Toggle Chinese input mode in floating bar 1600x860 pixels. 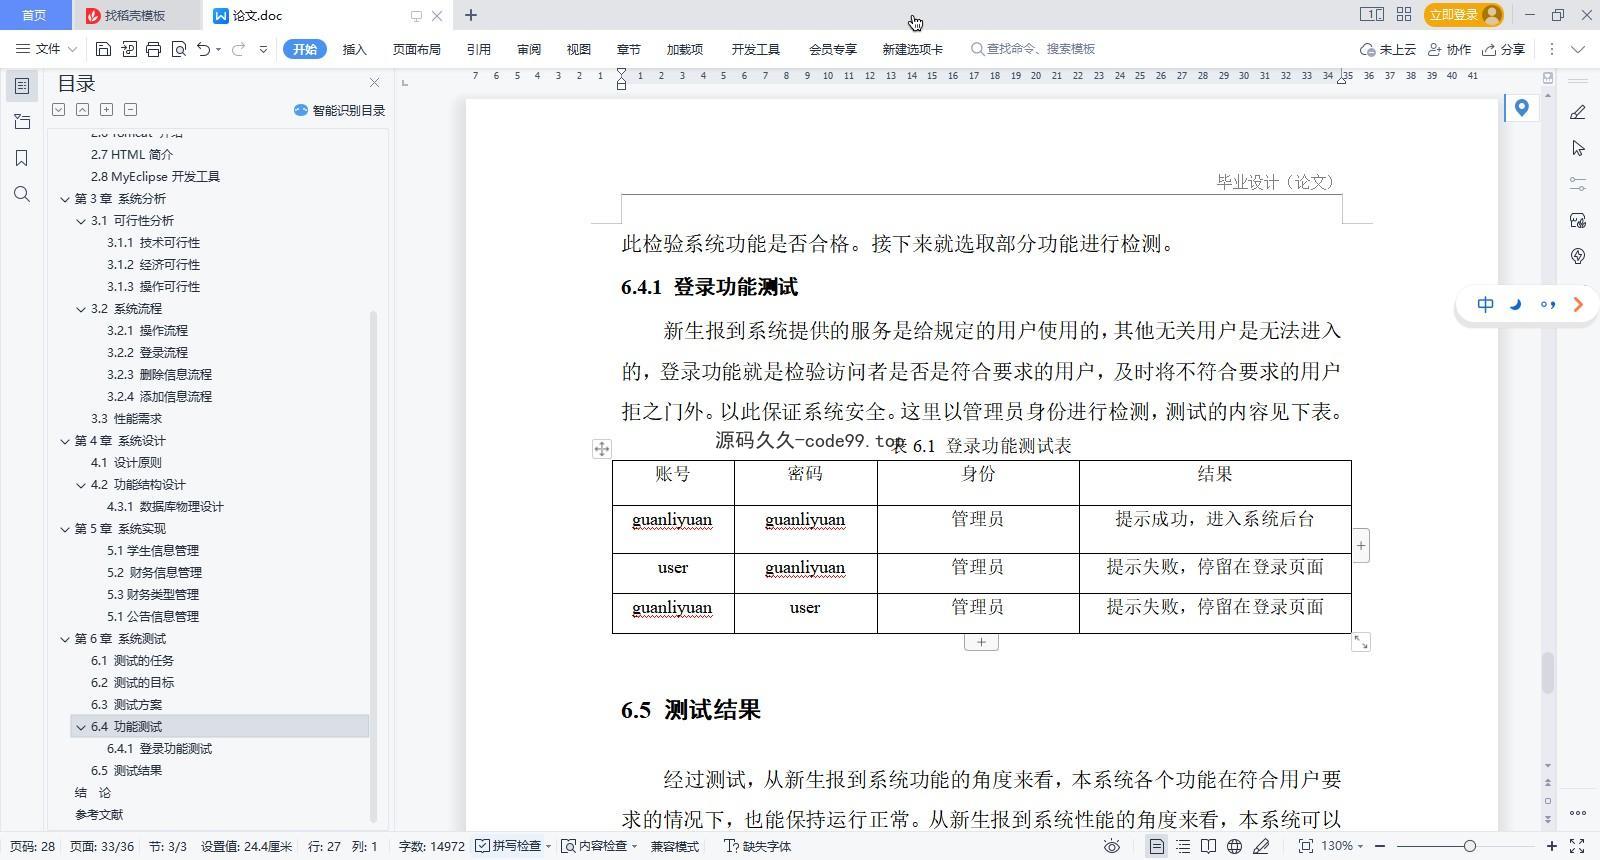1485,305
